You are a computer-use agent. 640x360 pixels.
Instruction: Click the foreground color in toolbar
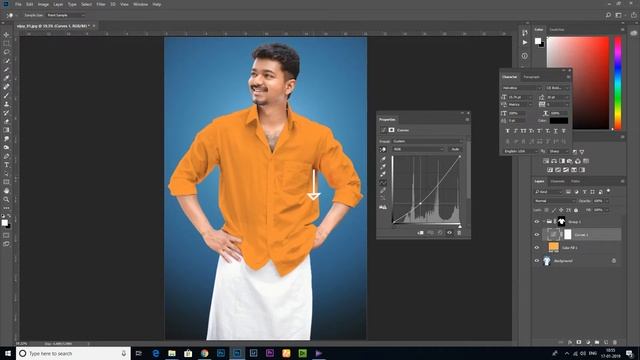(x=4, y=222)
